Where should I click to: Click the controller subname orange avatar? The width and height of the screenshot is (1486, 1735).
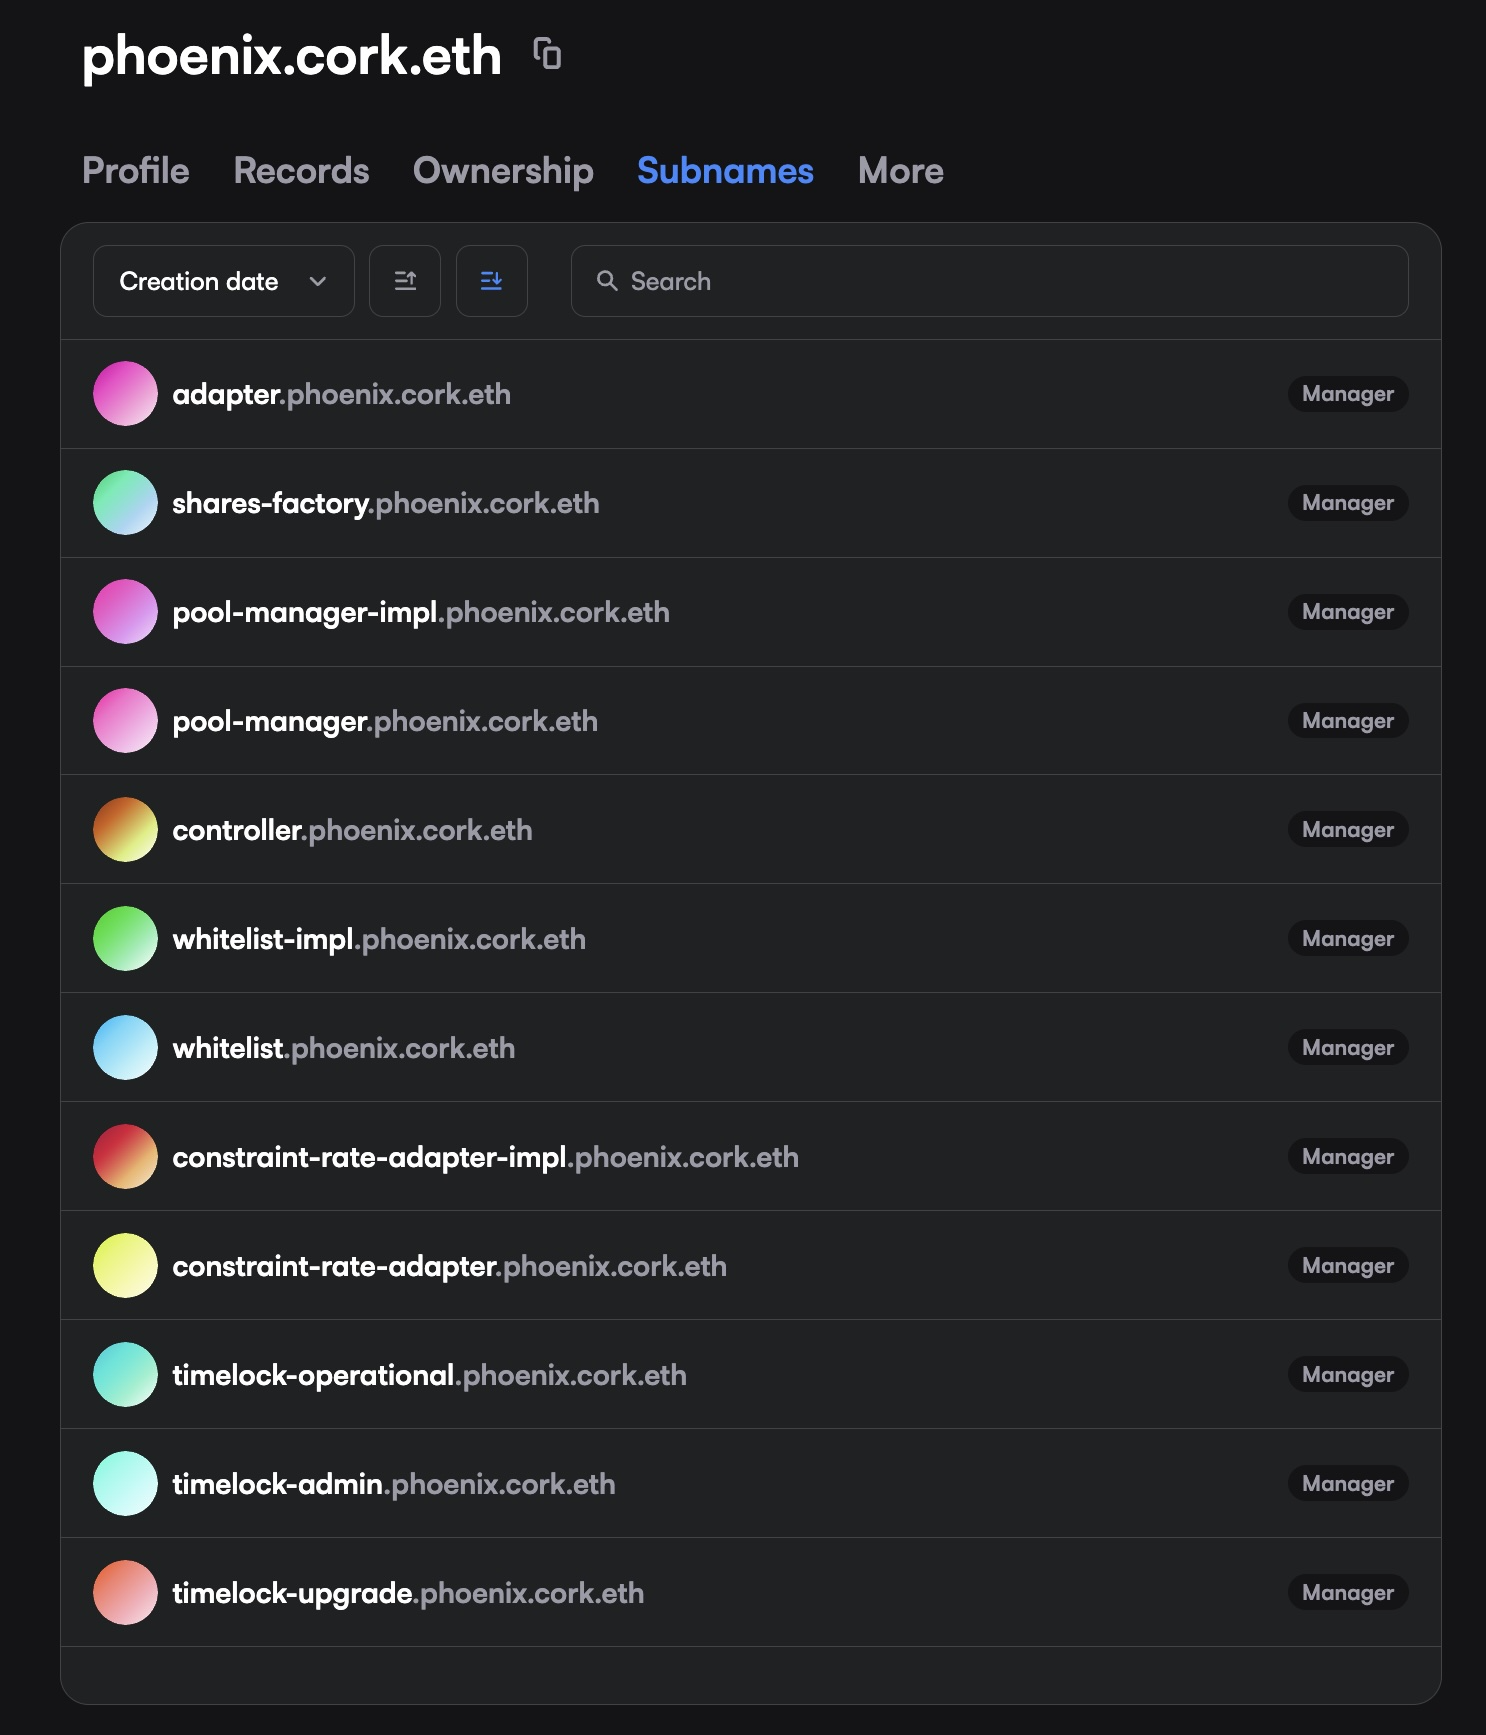point(125,830)
